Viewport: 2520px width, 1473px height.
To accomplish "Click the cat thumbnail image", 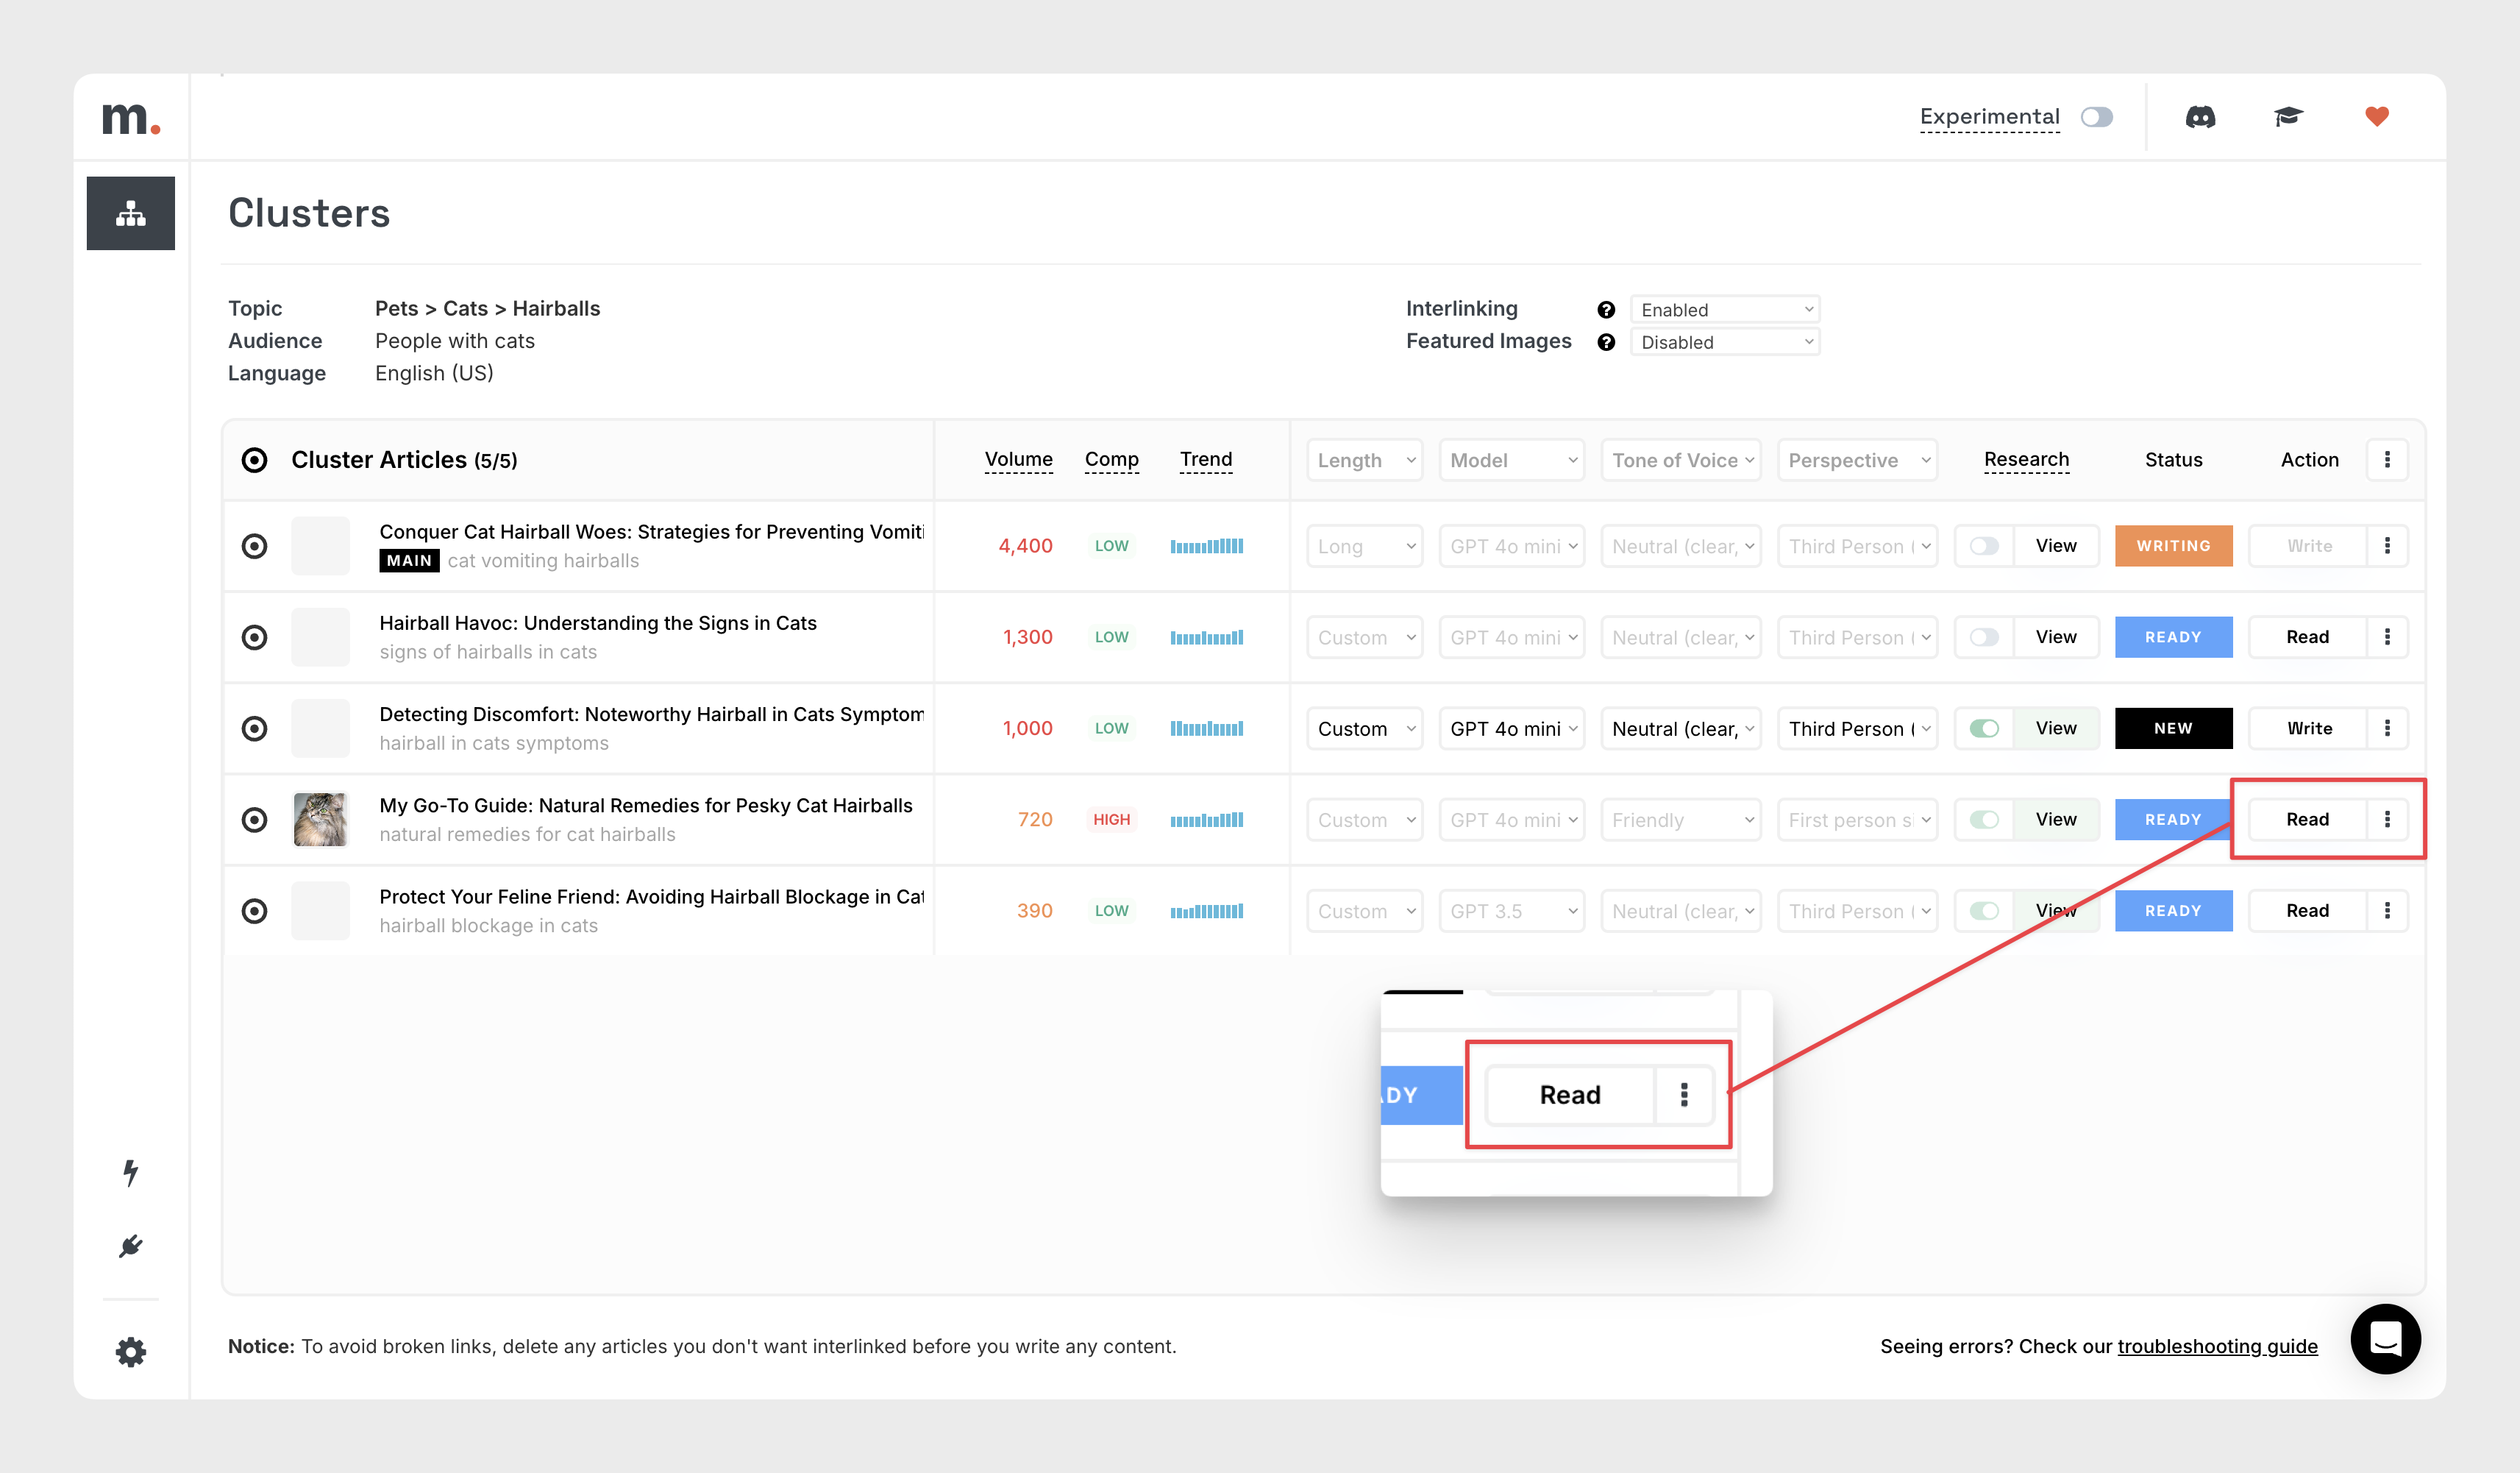I will click(x=320, y=819).
